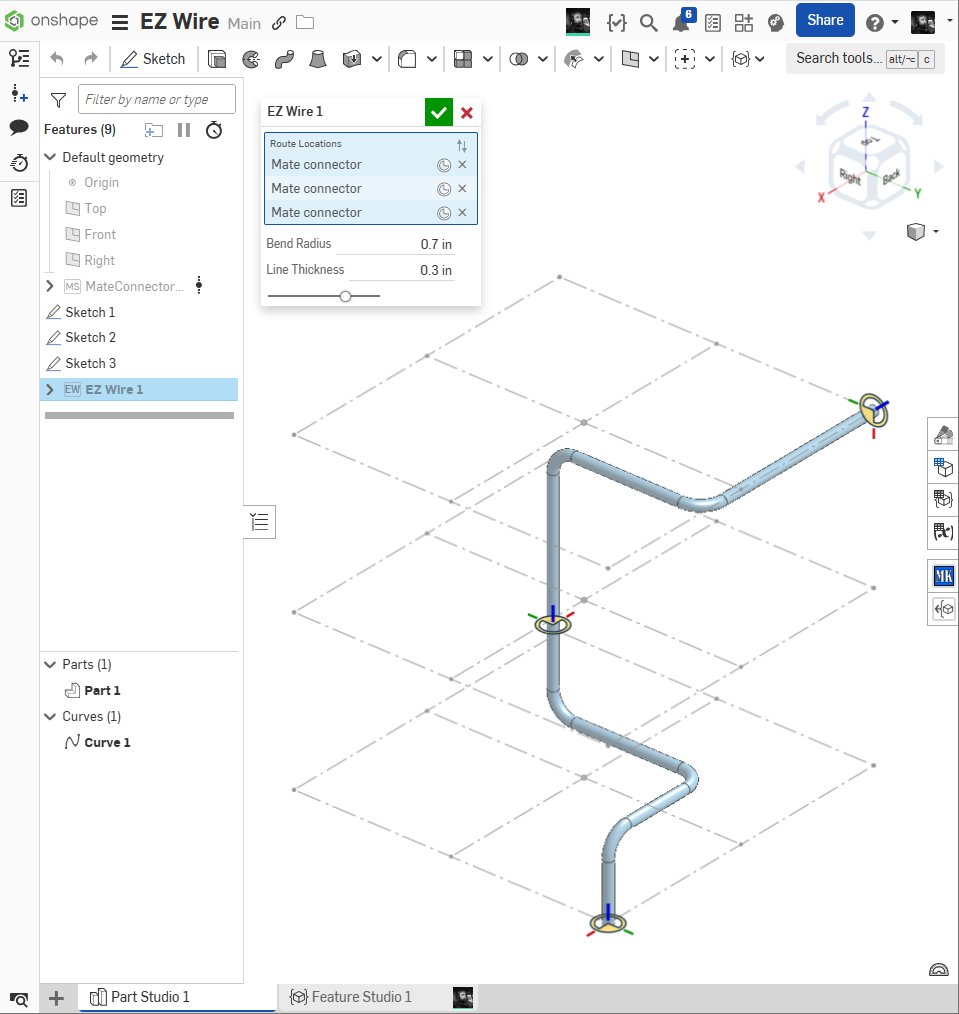
Task: Select the Linear pattern tool icon
Action: tap(463, 59)
